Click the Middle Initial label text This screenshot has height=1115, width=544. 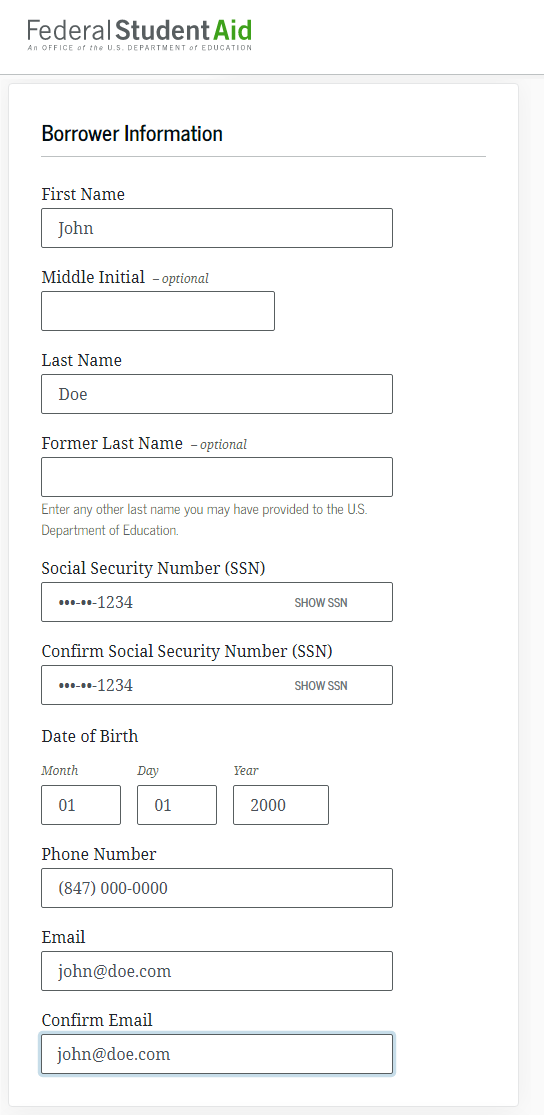click(93, 277)
